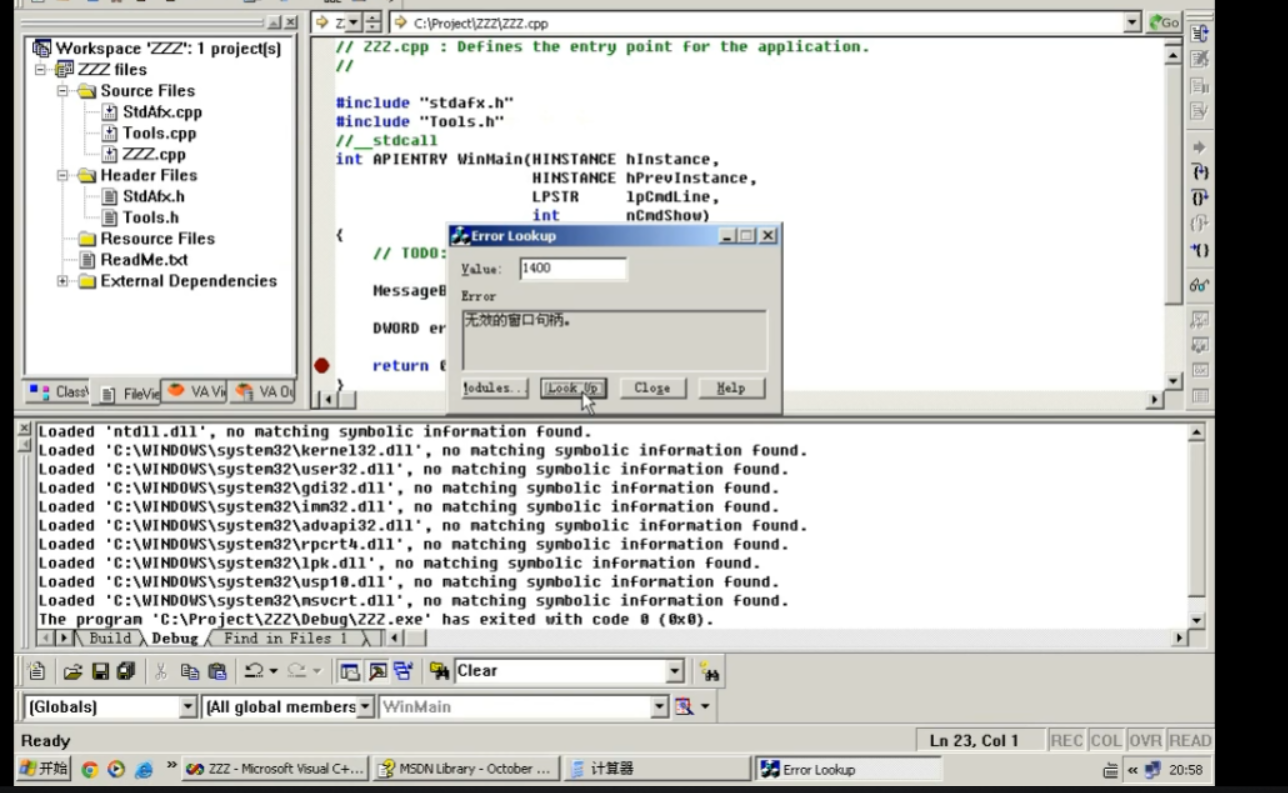The image size is (1288, 793).
Task: Click Close in Error Lookup dialog
Action: (652, 388)
